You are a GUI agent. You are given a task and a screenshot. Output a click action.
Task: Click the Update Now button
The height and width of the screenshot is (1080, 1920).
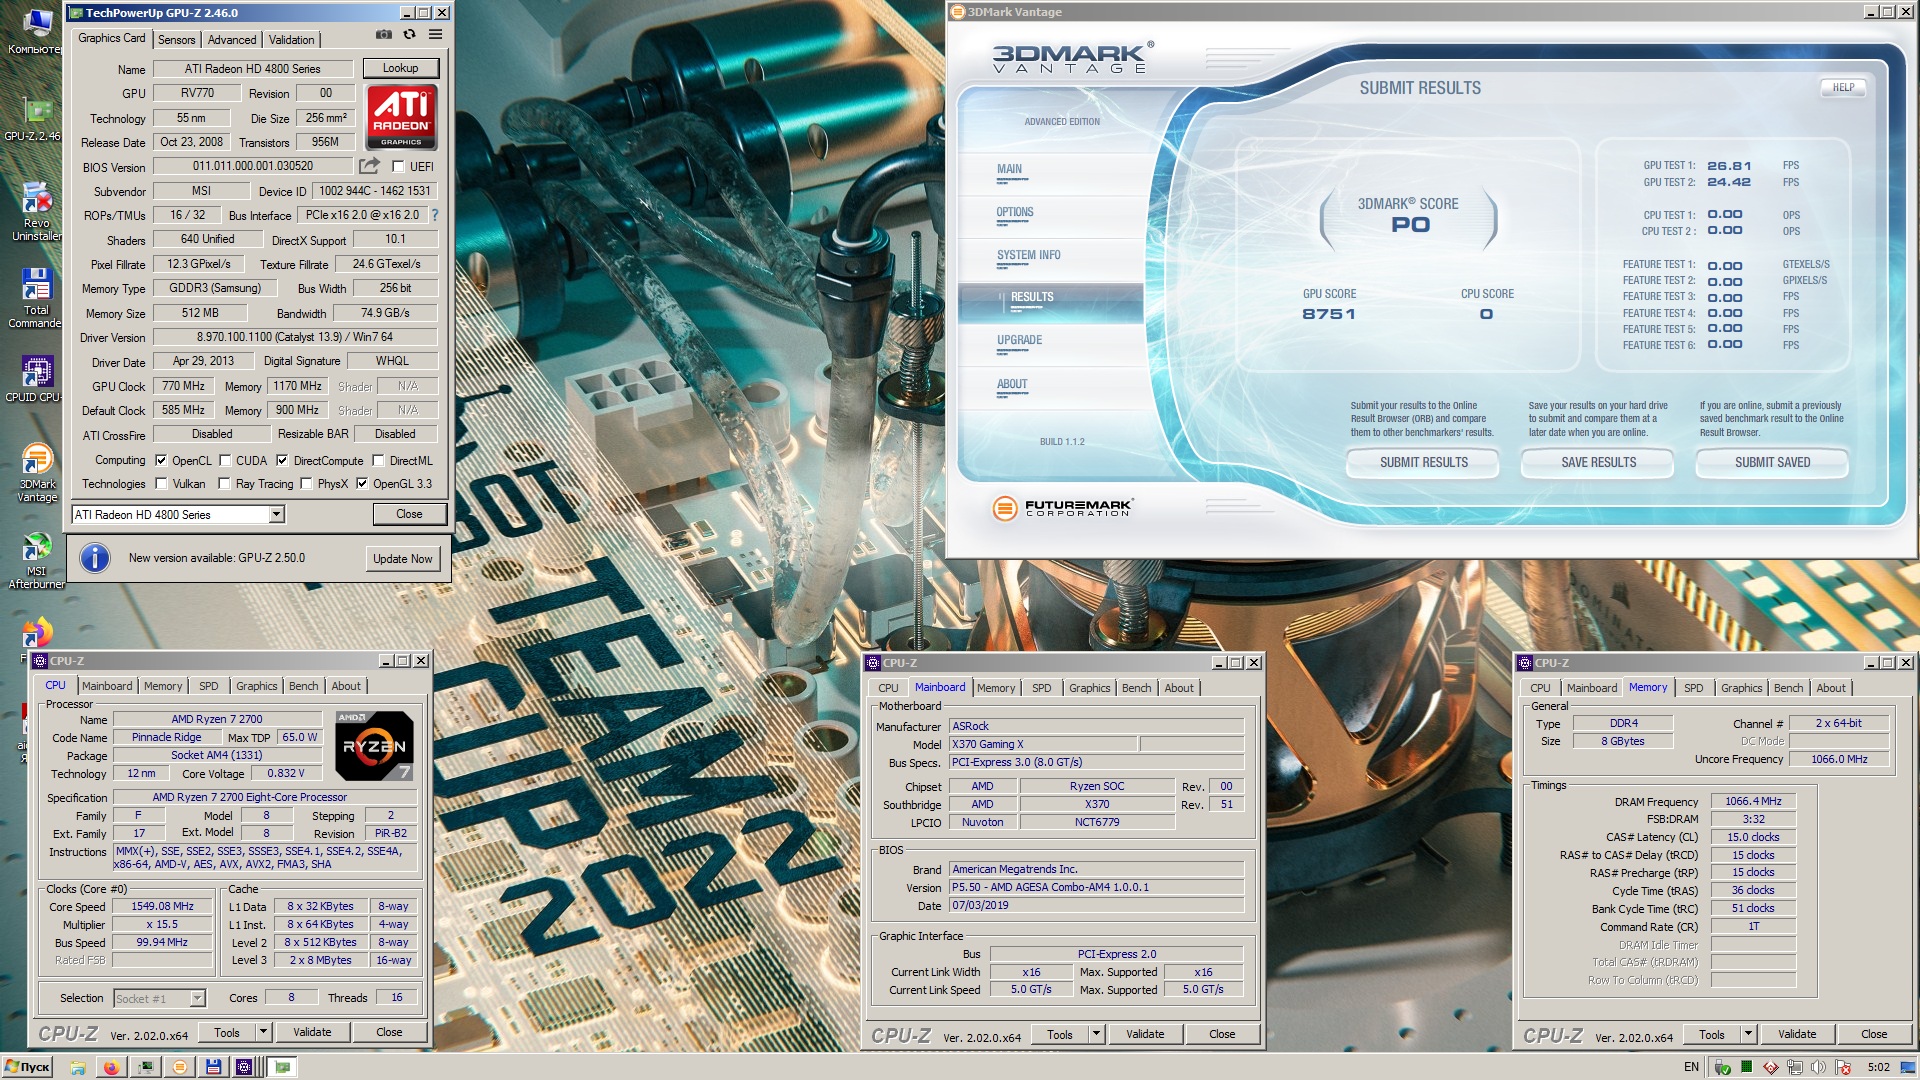[403, 559]
